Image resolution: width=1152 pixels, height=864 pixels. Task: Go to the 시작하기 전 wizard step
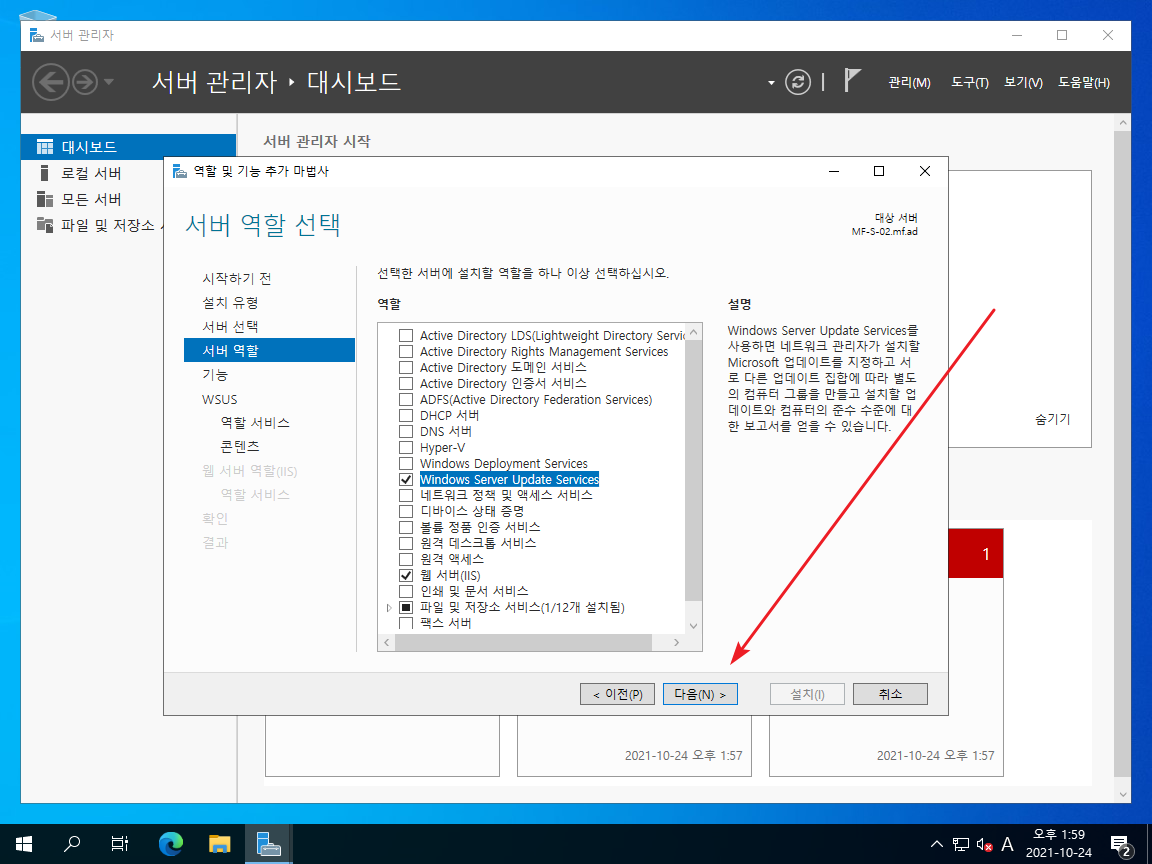coord(237,278)
